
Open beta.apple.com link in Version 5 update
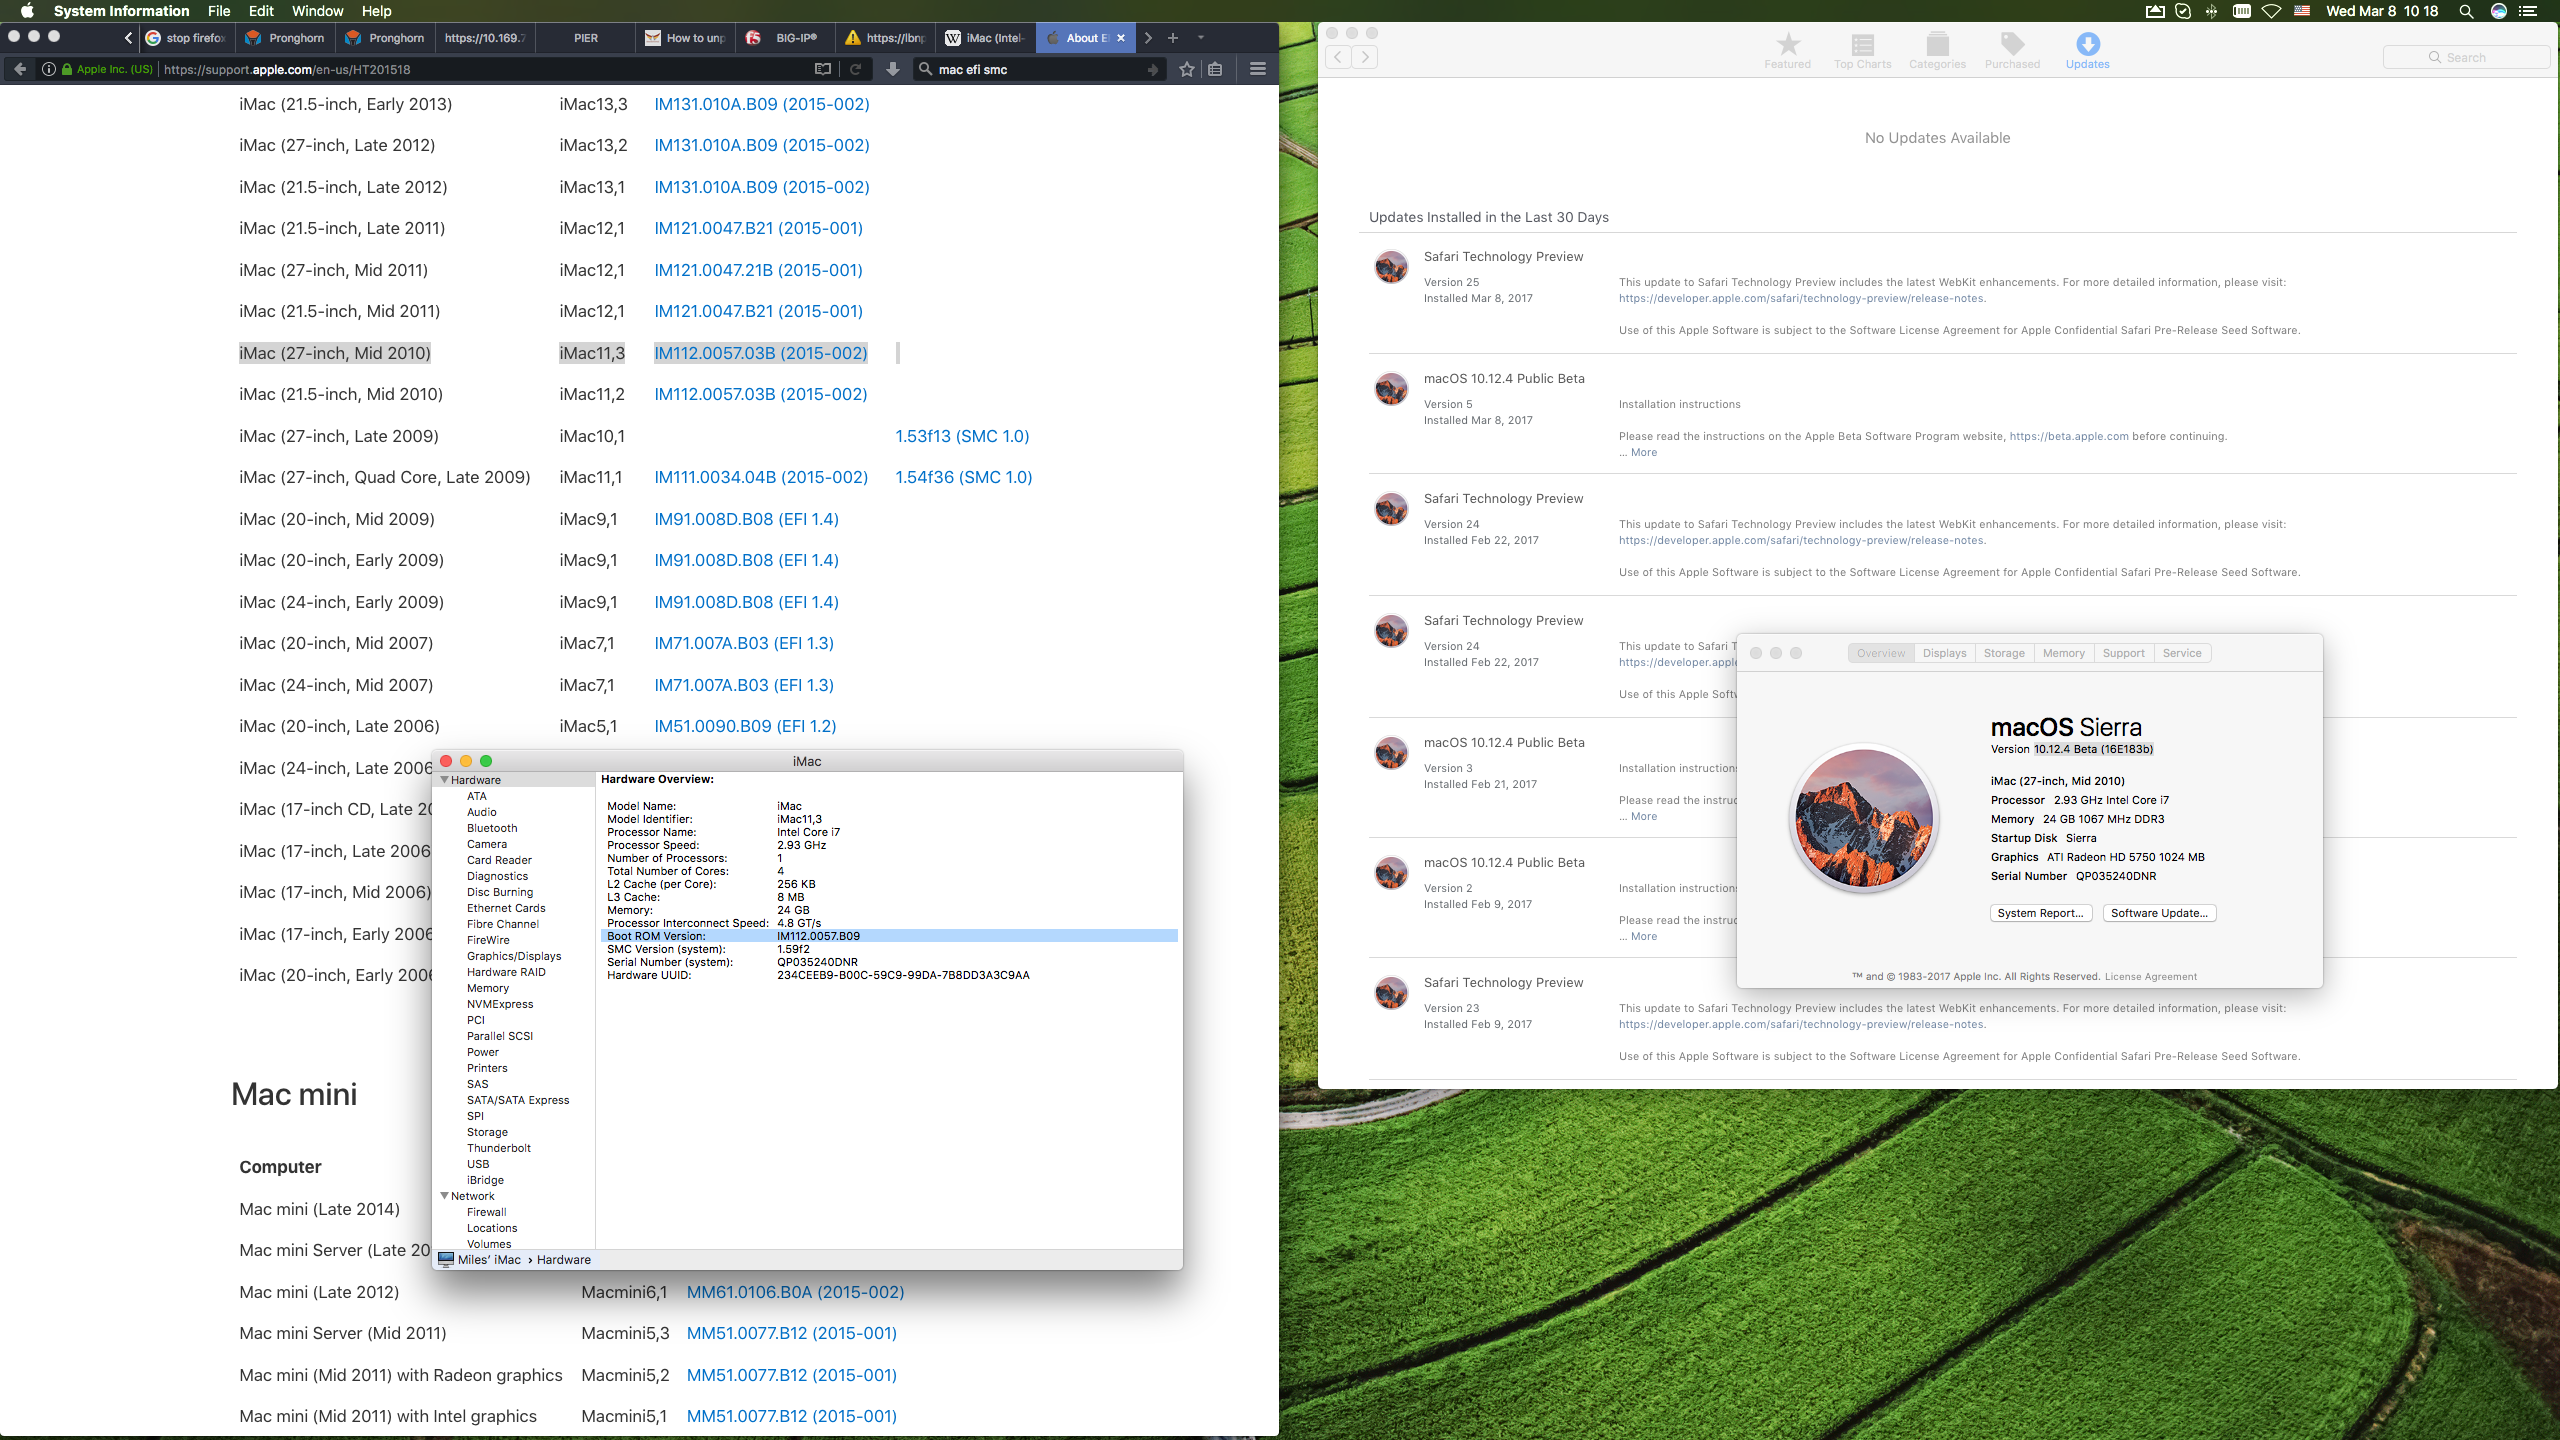[2069, 436]
